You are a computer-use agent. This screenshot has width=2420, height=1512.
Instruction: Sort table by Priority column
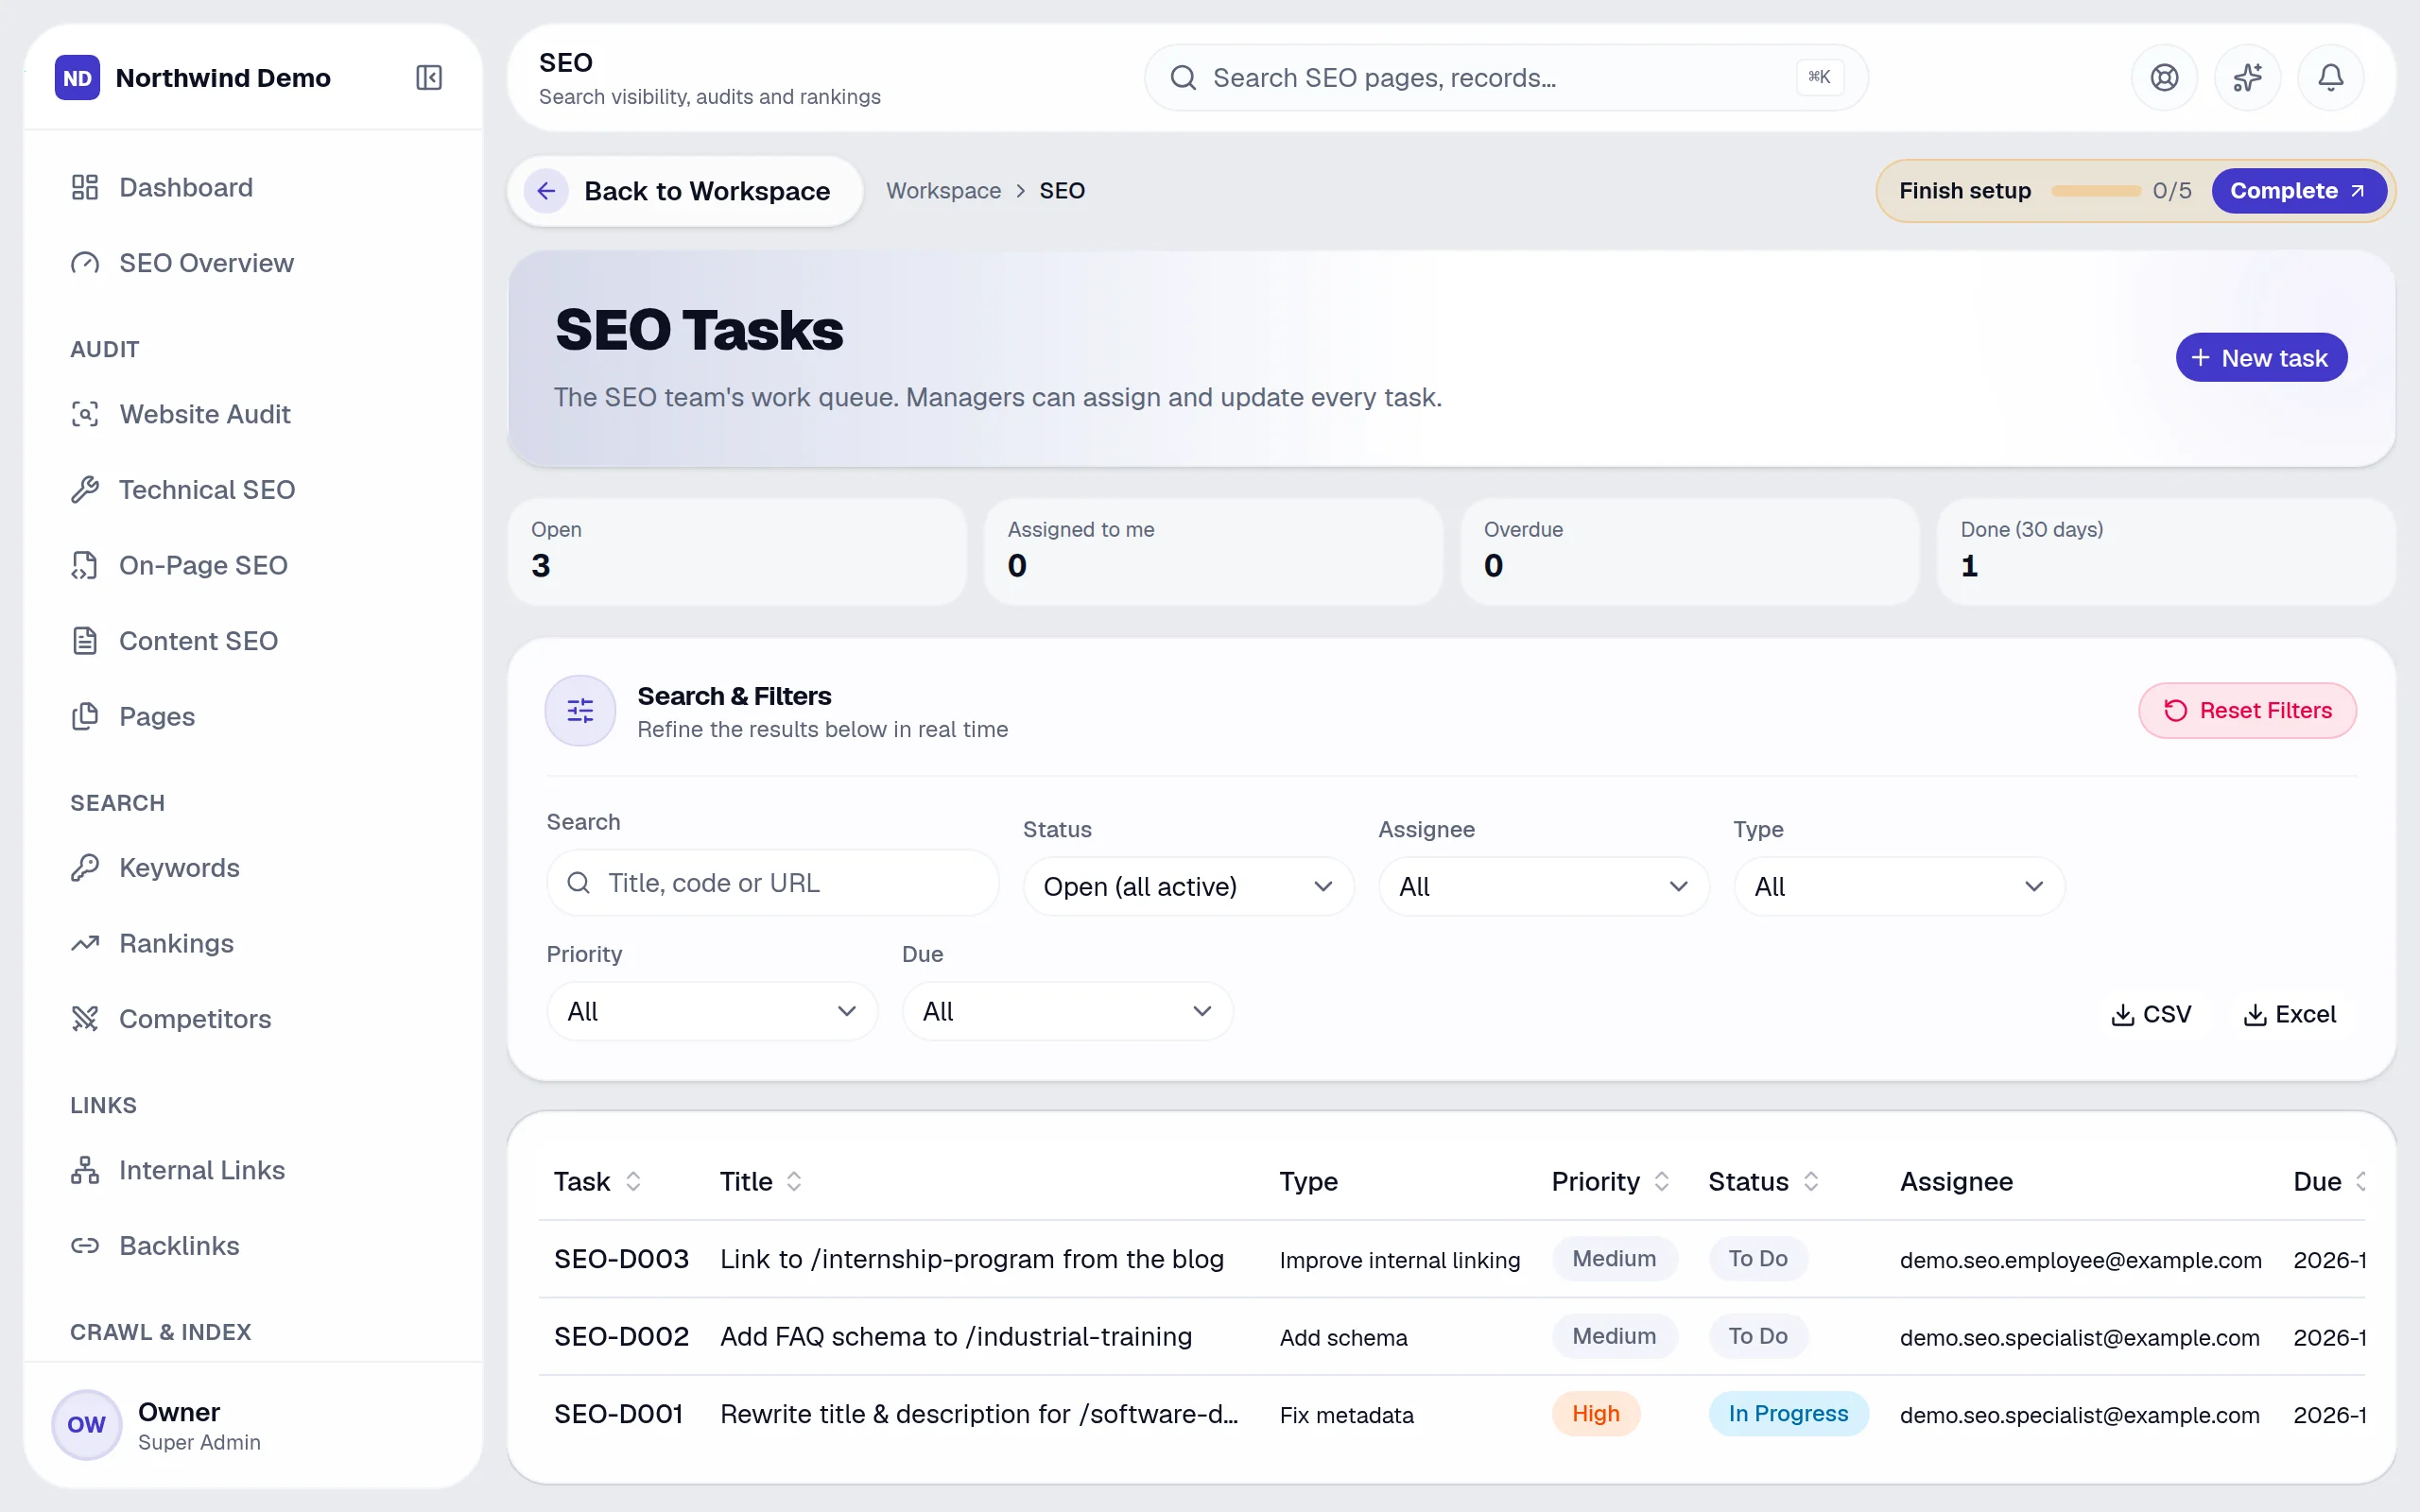[x=1610, y=1181]
